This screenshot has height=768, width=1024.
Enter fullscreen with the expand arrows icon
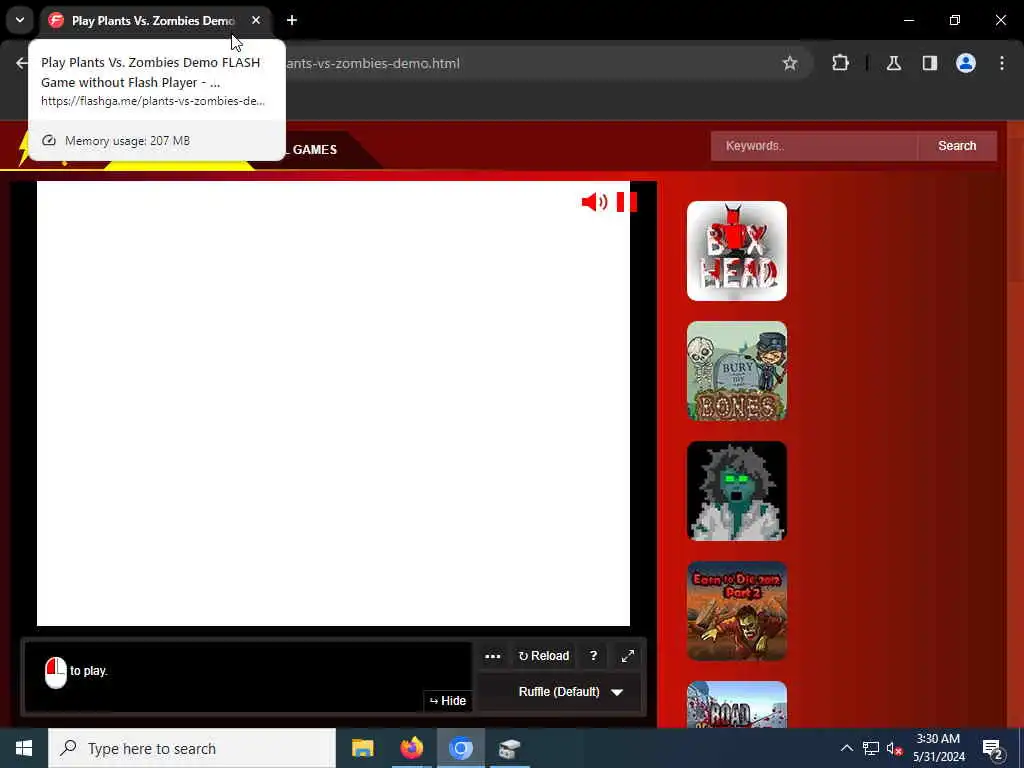628,656
